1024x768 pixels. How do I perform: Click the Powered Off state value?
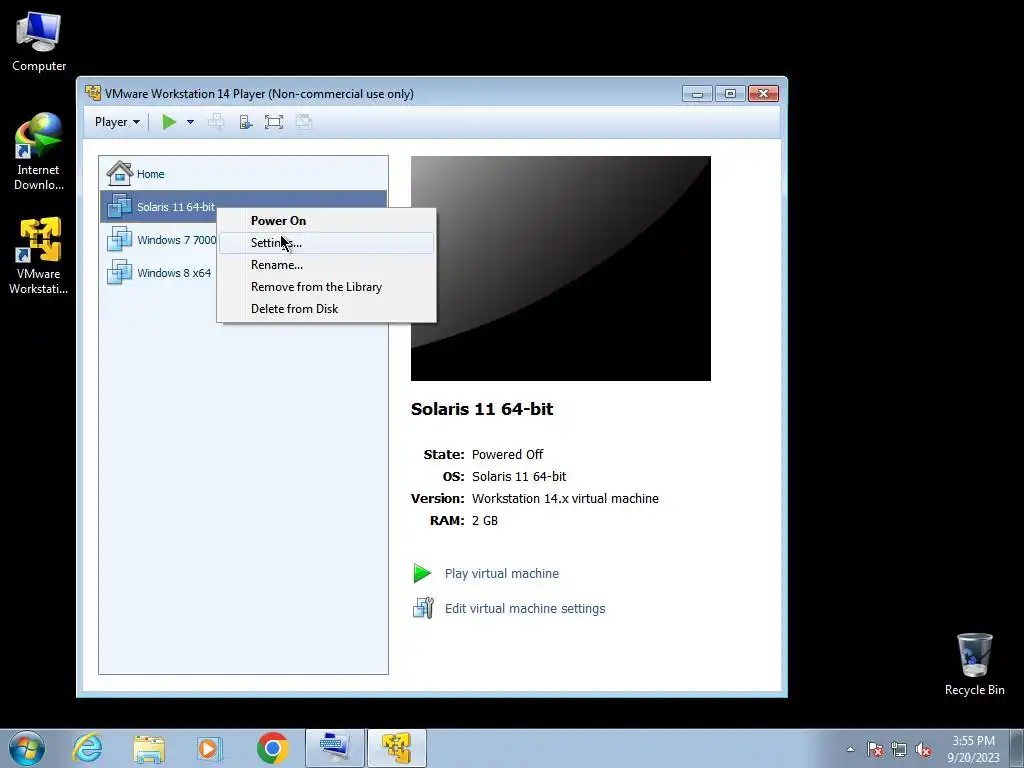click(x=507, y=455)
